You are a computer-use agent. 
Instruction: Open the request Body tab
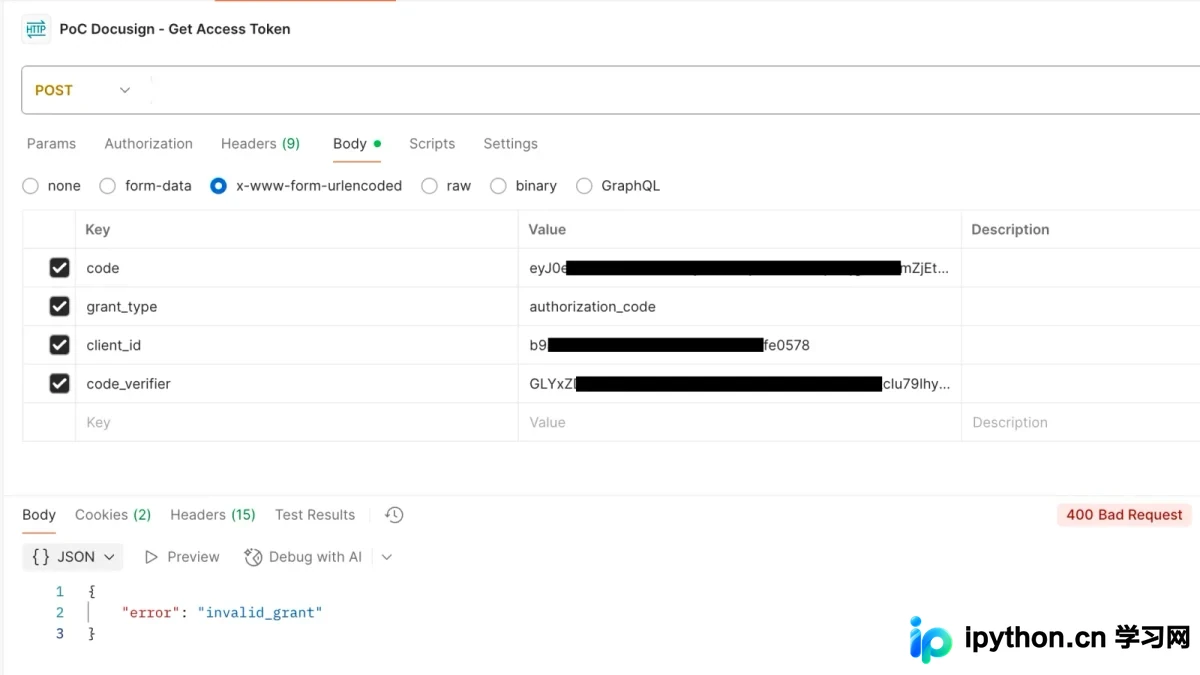point(357,144)
